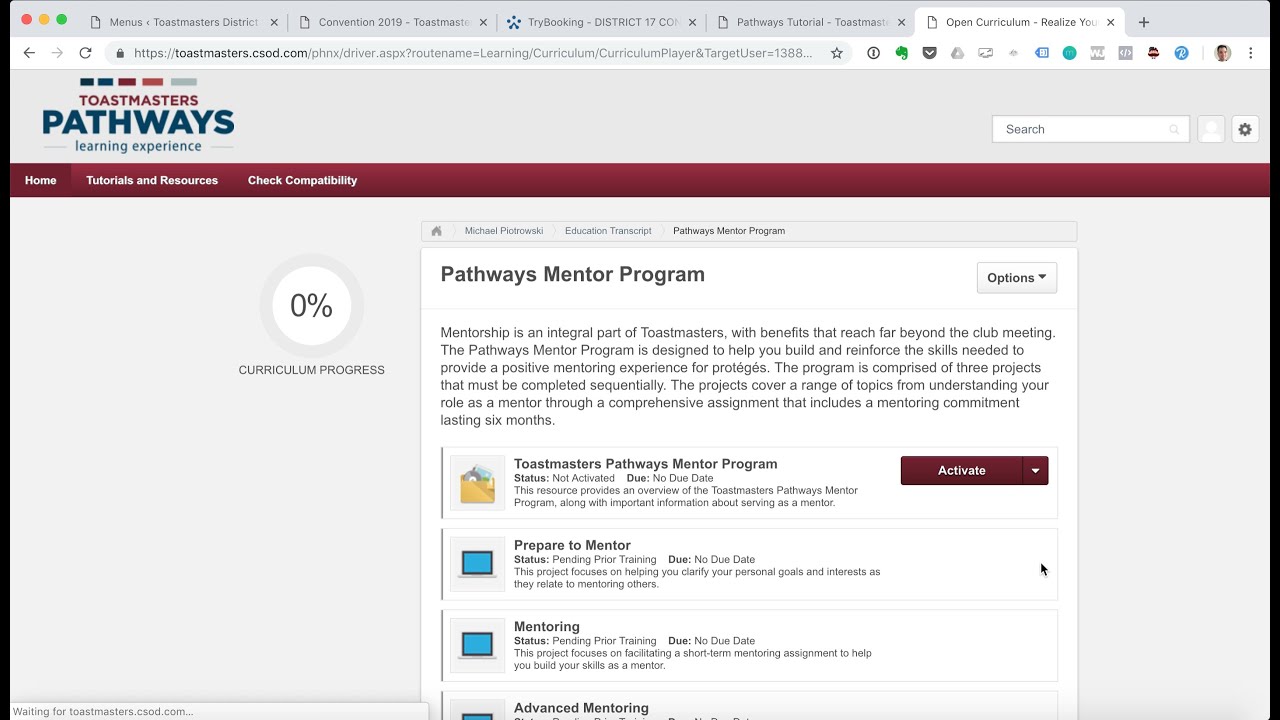
Task: Click the home icon in the breadcrumb
Action: tap(436, 231)
